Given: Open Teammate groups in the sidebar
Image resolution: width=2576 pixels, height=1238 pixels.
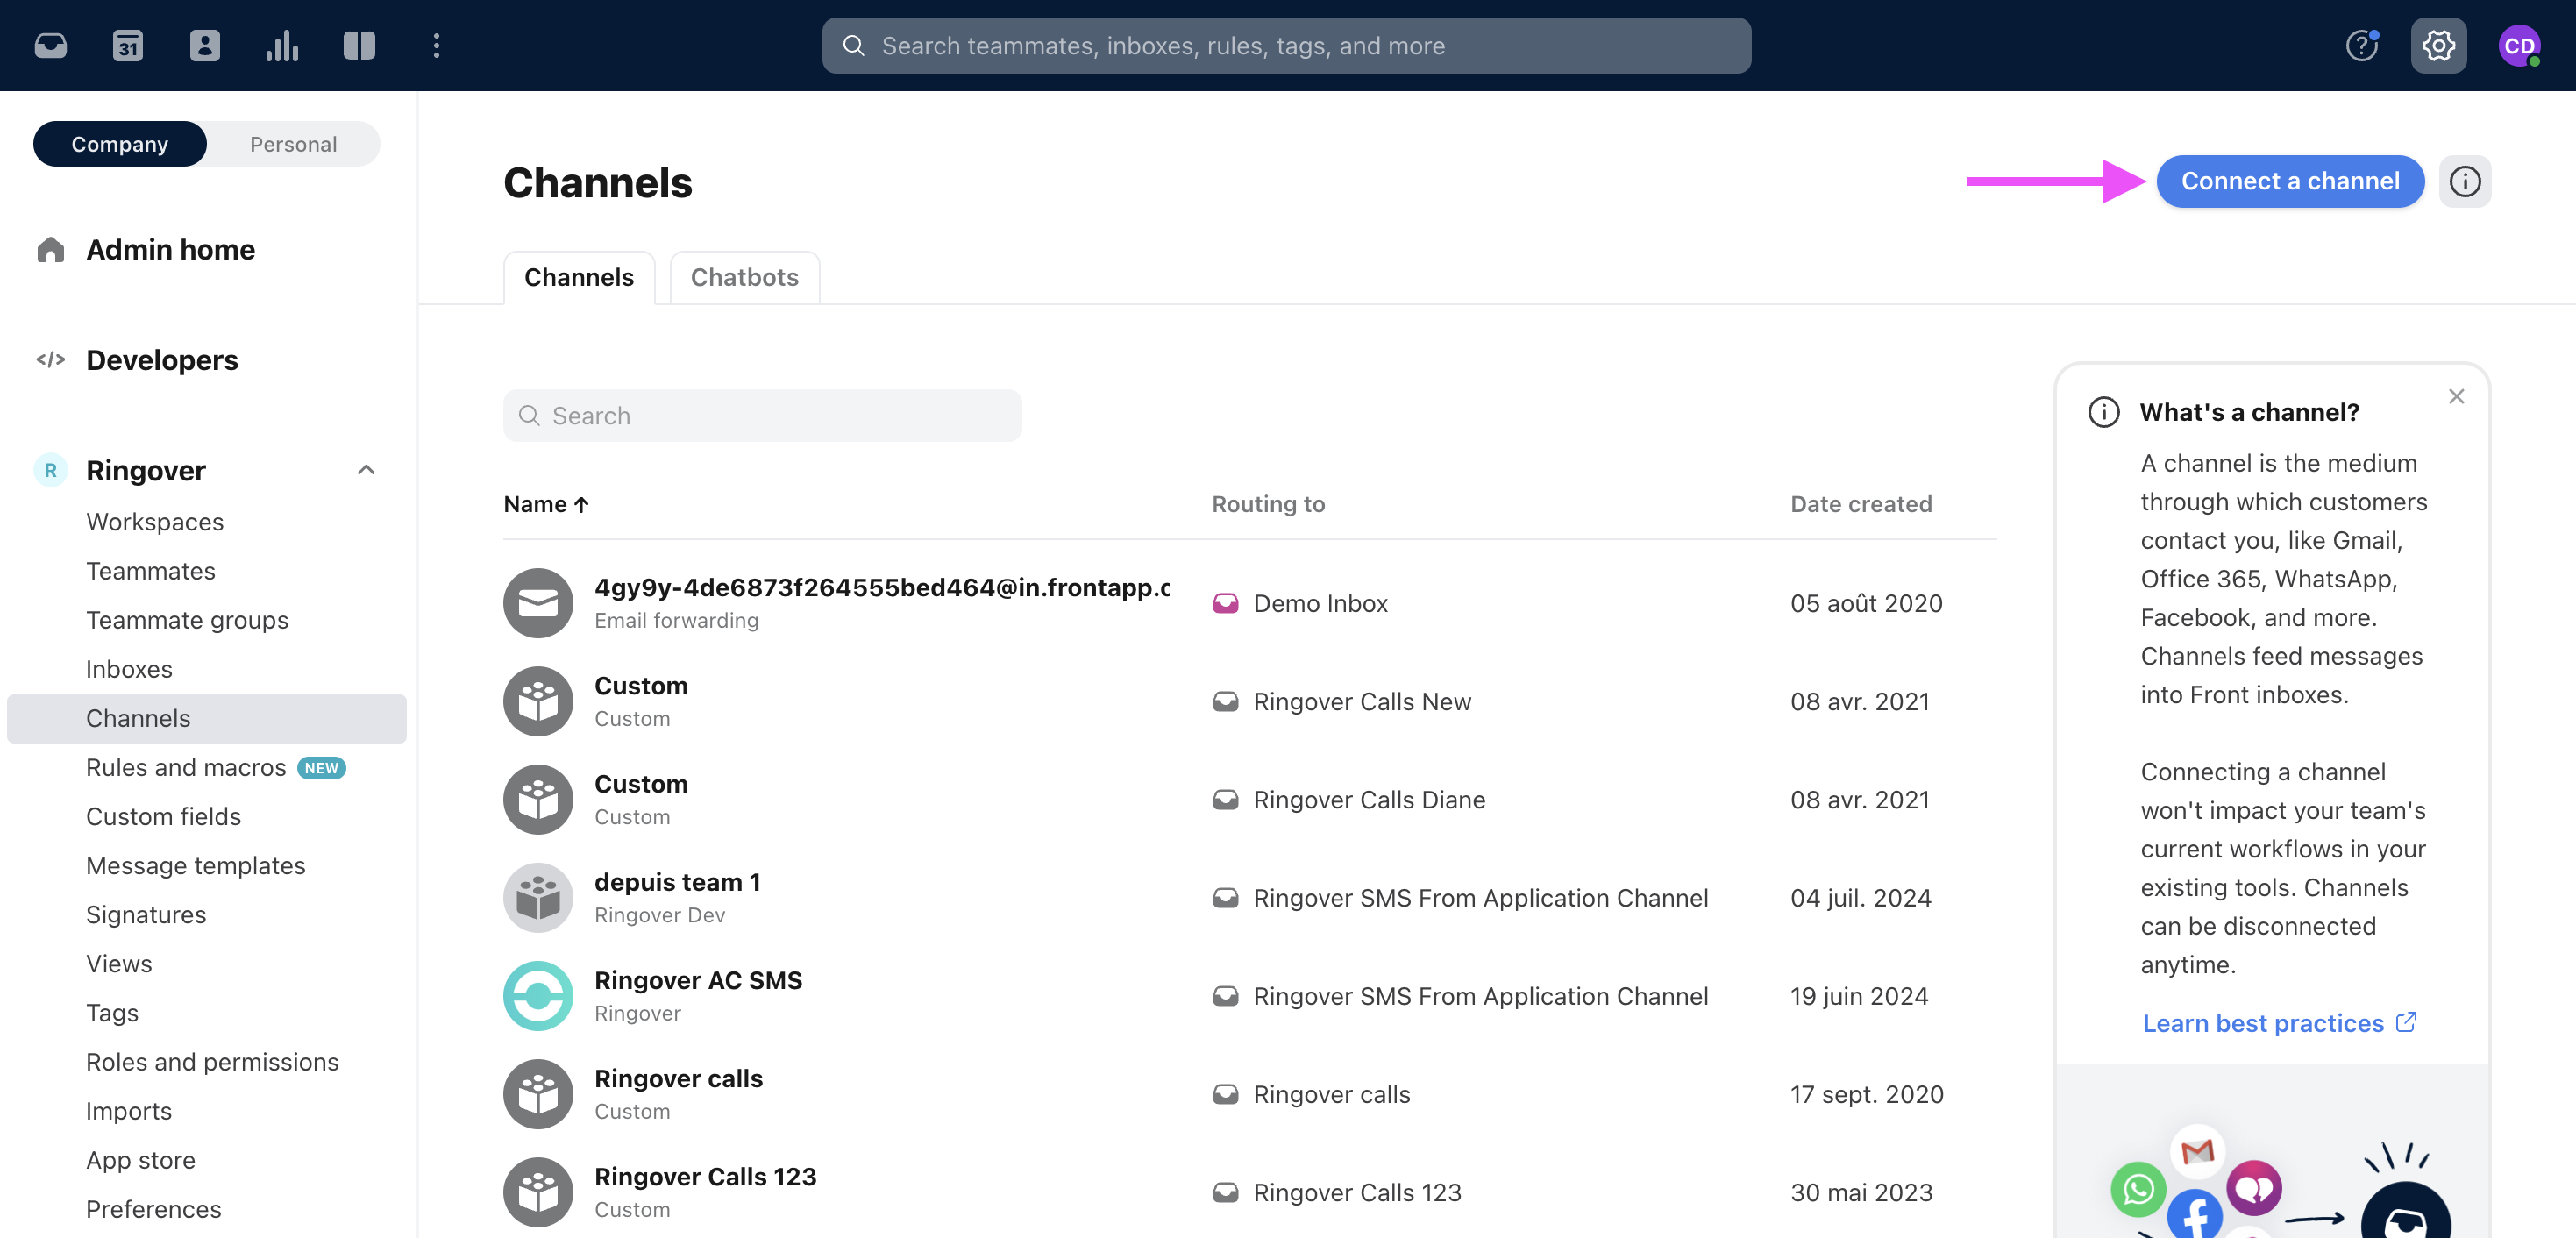Looking at the screenshot, I should coord(187,620).
